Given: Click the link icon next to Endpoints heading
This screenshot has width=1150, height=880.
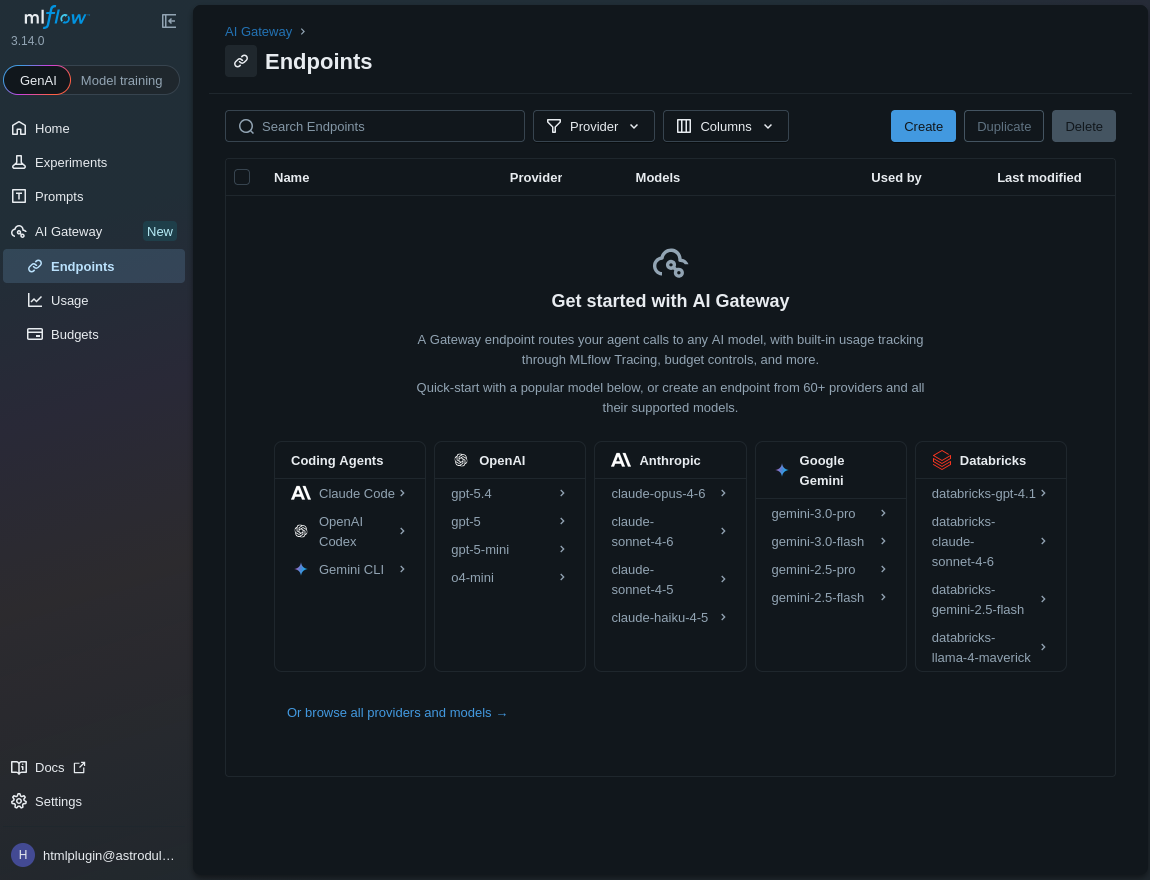Looking at the screenshot, I should coord(241,61).
